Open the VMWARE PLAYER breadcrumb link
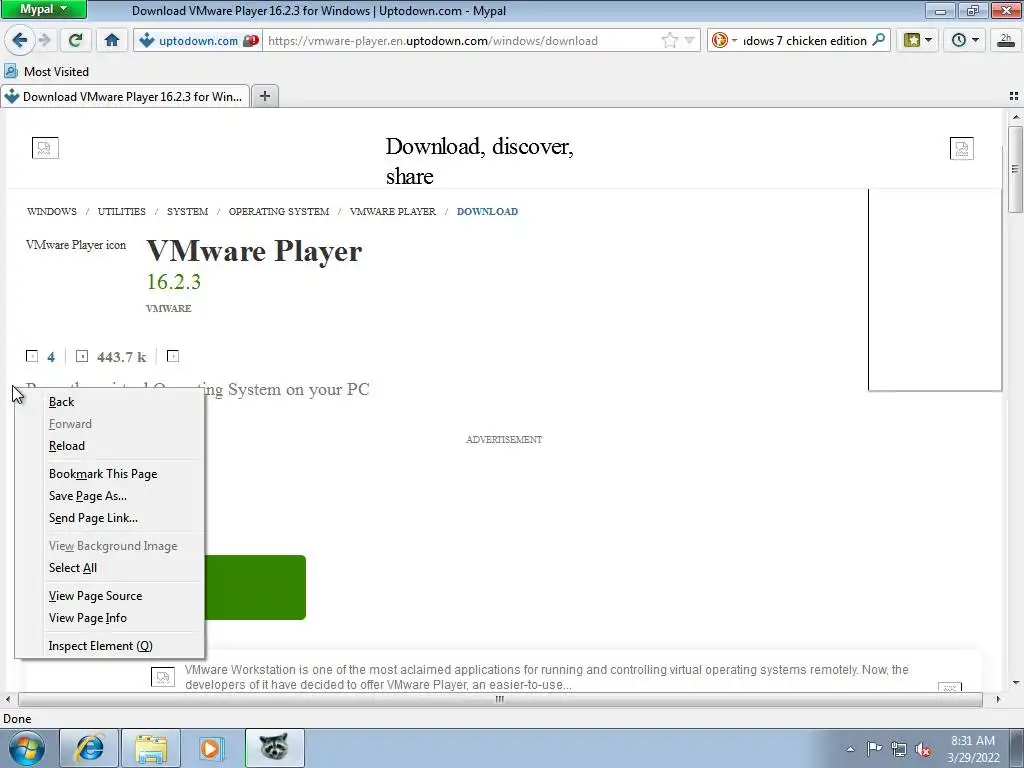1024x768 pixels. pyautogui.click(x=392, y=212)
